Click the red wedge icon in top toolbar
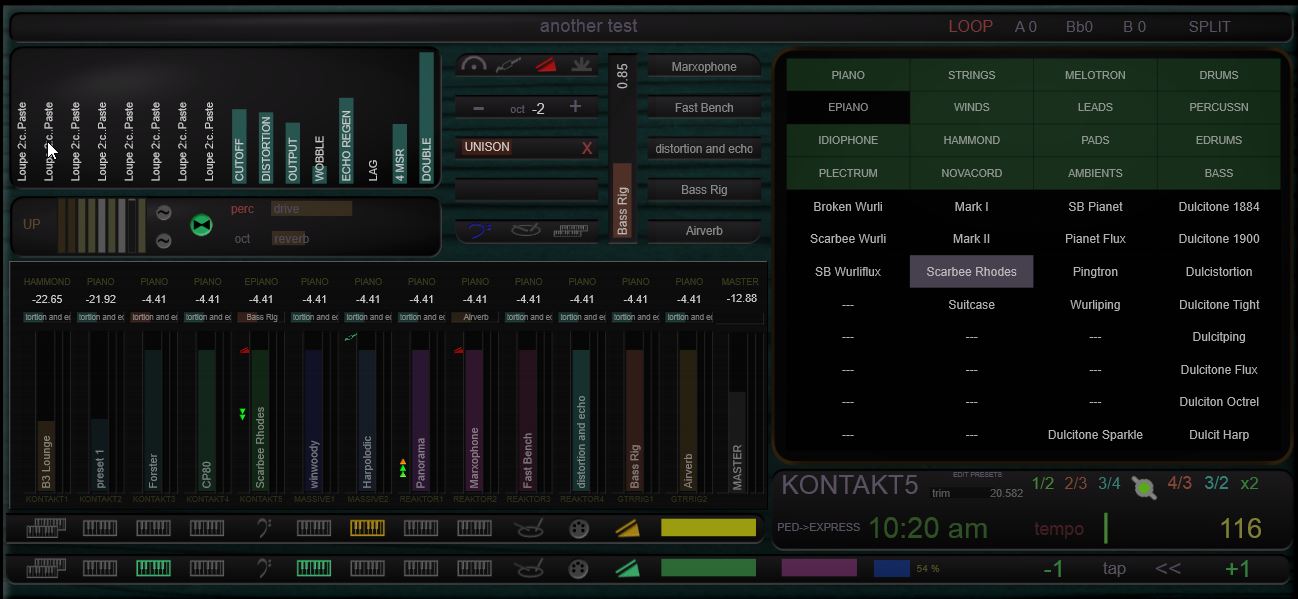Screen dimensions: 1298x599 544,65
